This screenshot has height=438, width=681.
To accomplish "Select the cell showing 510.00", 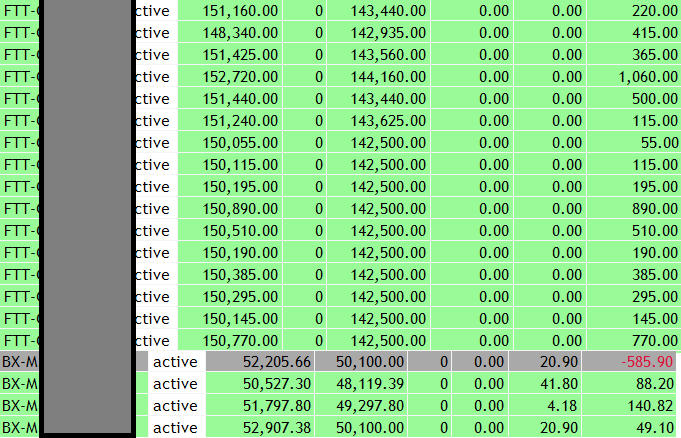I will pyautogui.click(x=634, y=231).
